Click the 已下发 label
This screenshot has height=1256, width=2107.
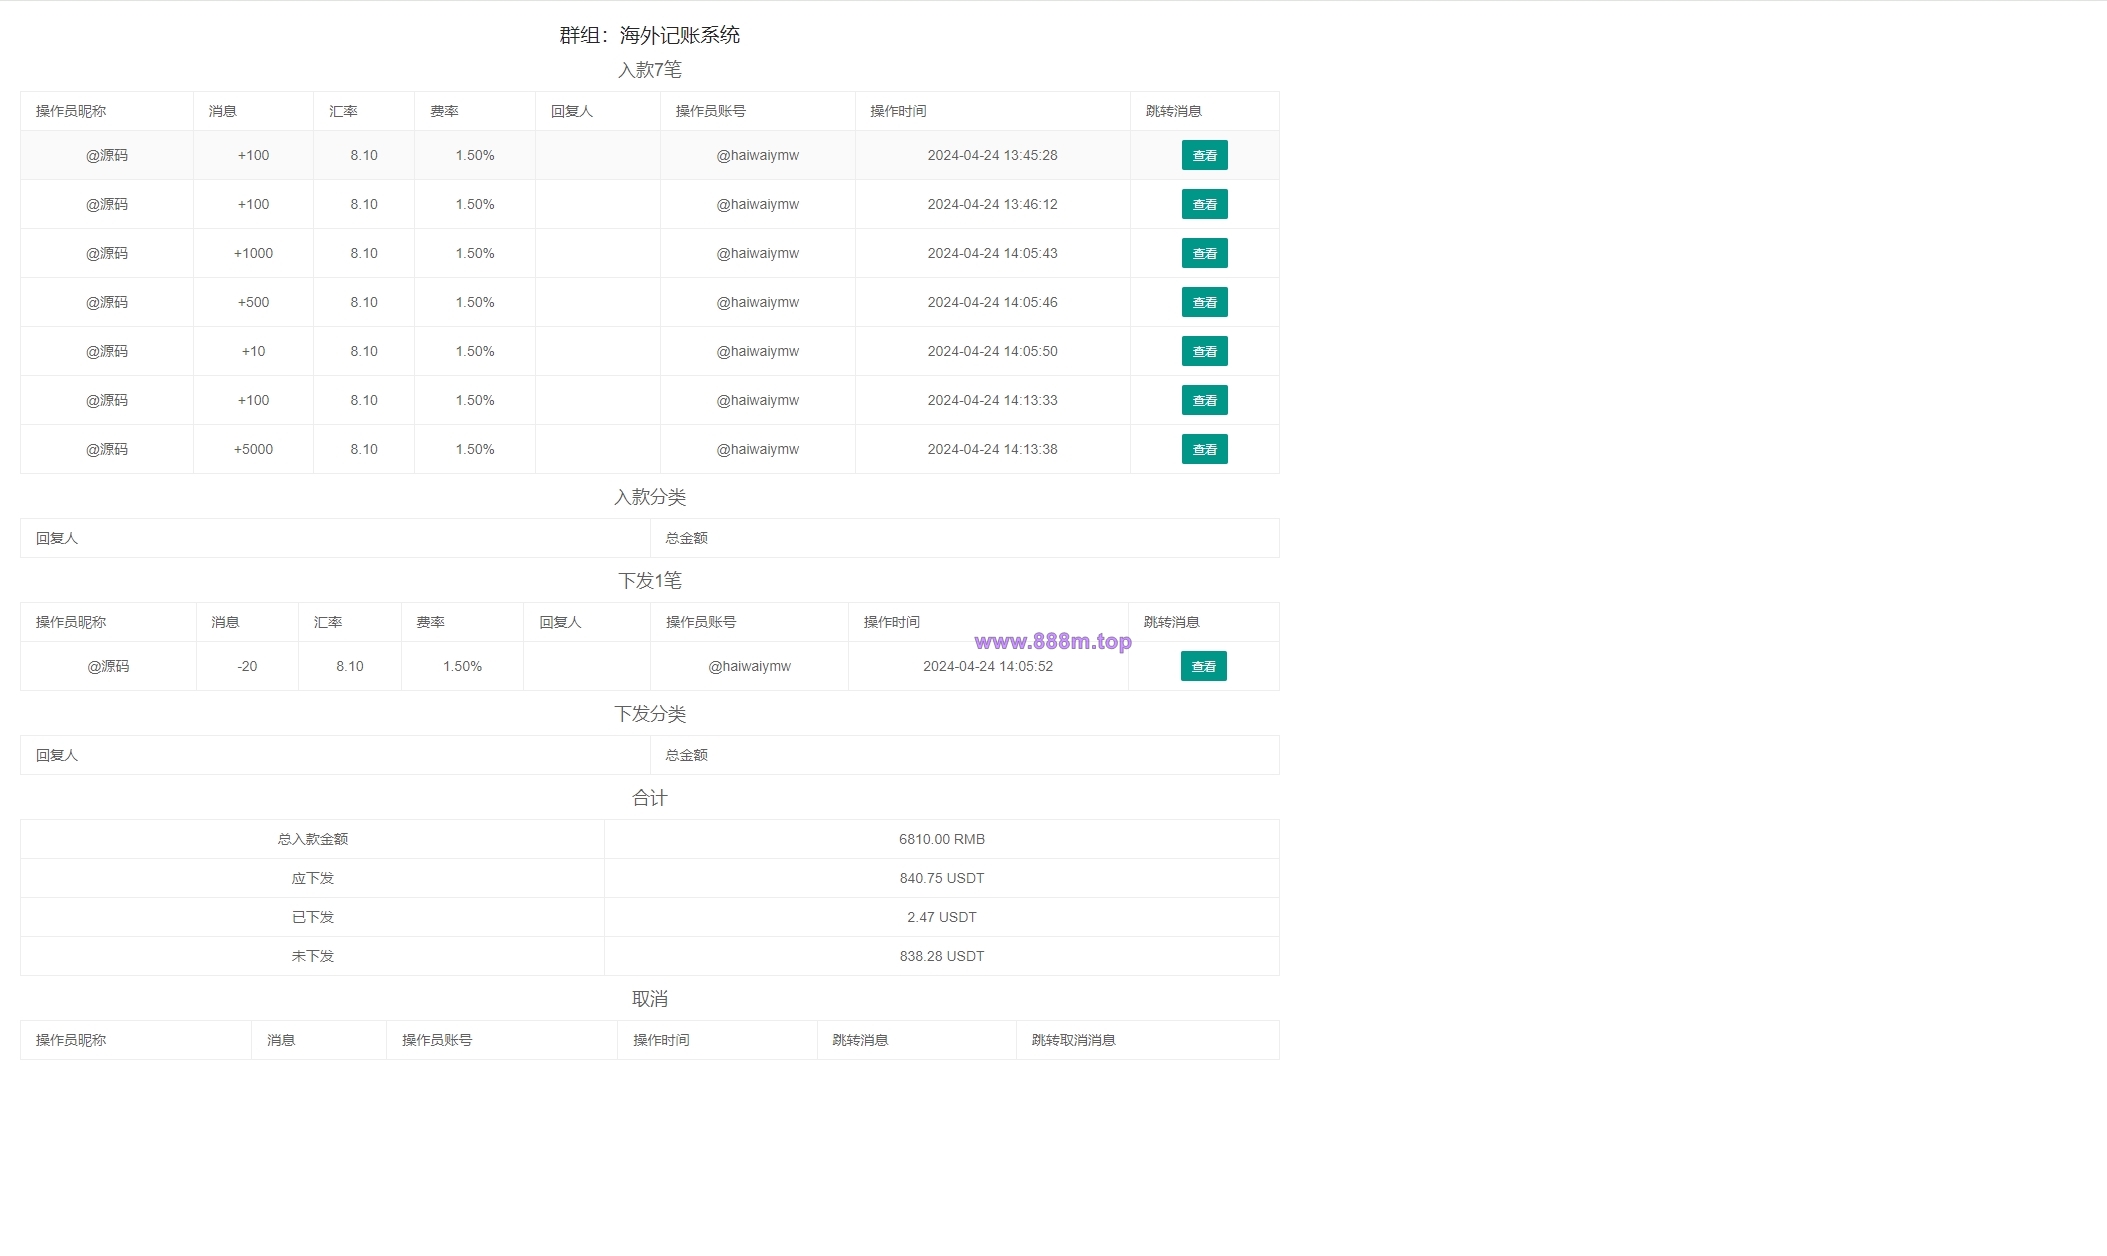(313, 917)
